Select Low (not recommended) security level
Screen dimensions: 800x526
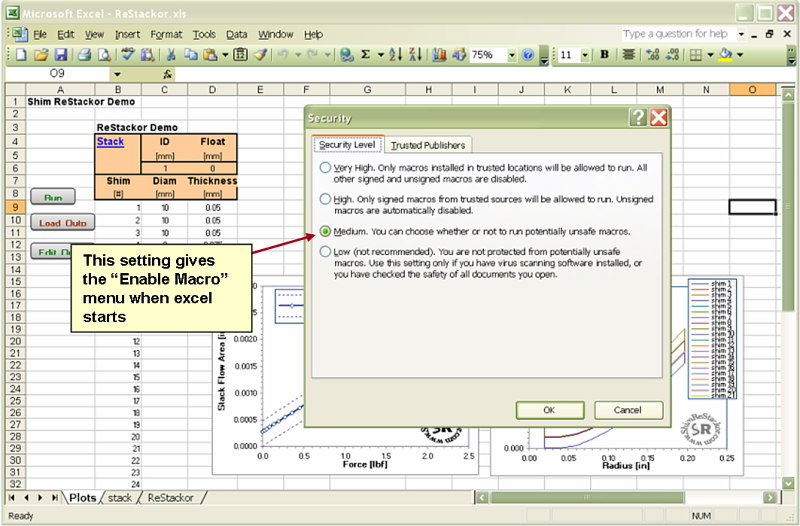coord(325,252)
